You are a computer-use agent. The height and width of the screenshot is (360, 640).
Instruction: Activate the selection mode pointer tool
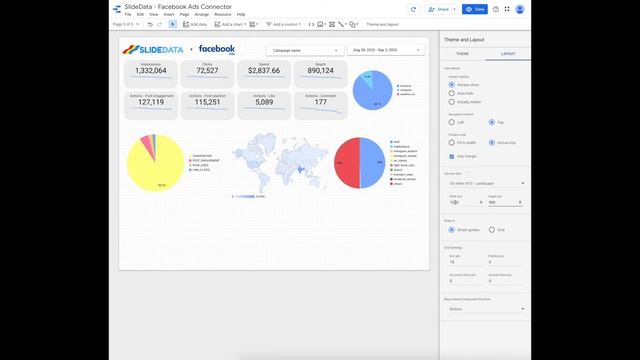(x=173, y=24)
